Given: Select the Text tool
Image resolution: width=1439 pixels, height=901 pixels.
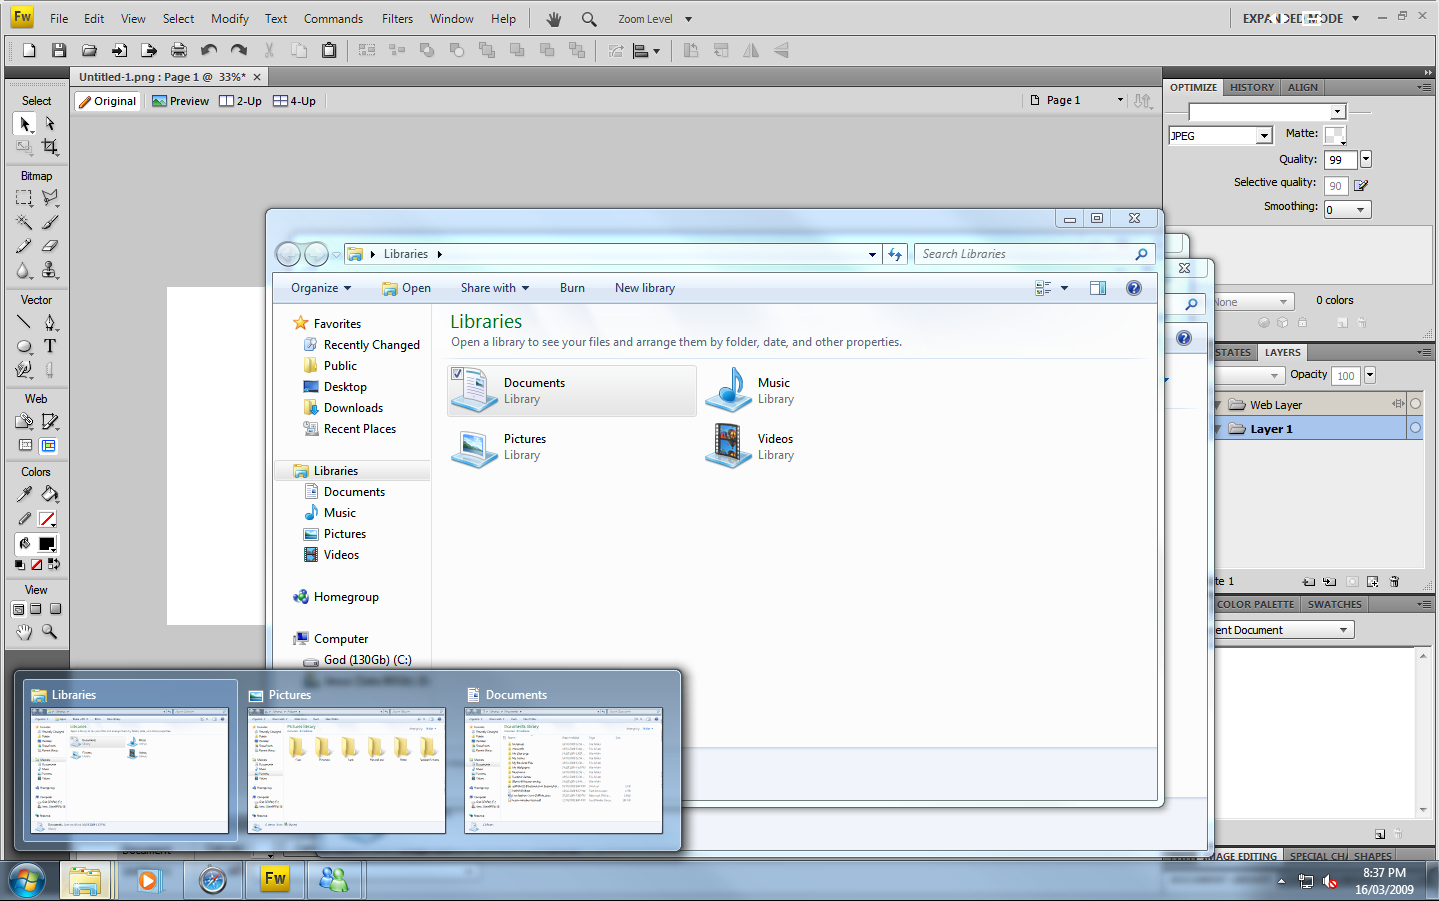Looking at the screenshot, I should 50,346.
